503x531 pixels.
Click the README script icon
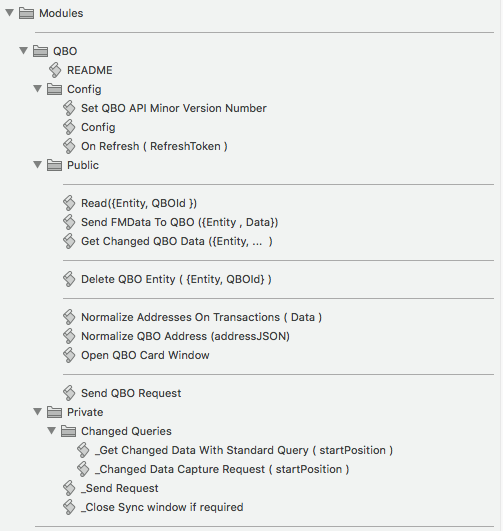pyautogui.click(x=55, y=70)
